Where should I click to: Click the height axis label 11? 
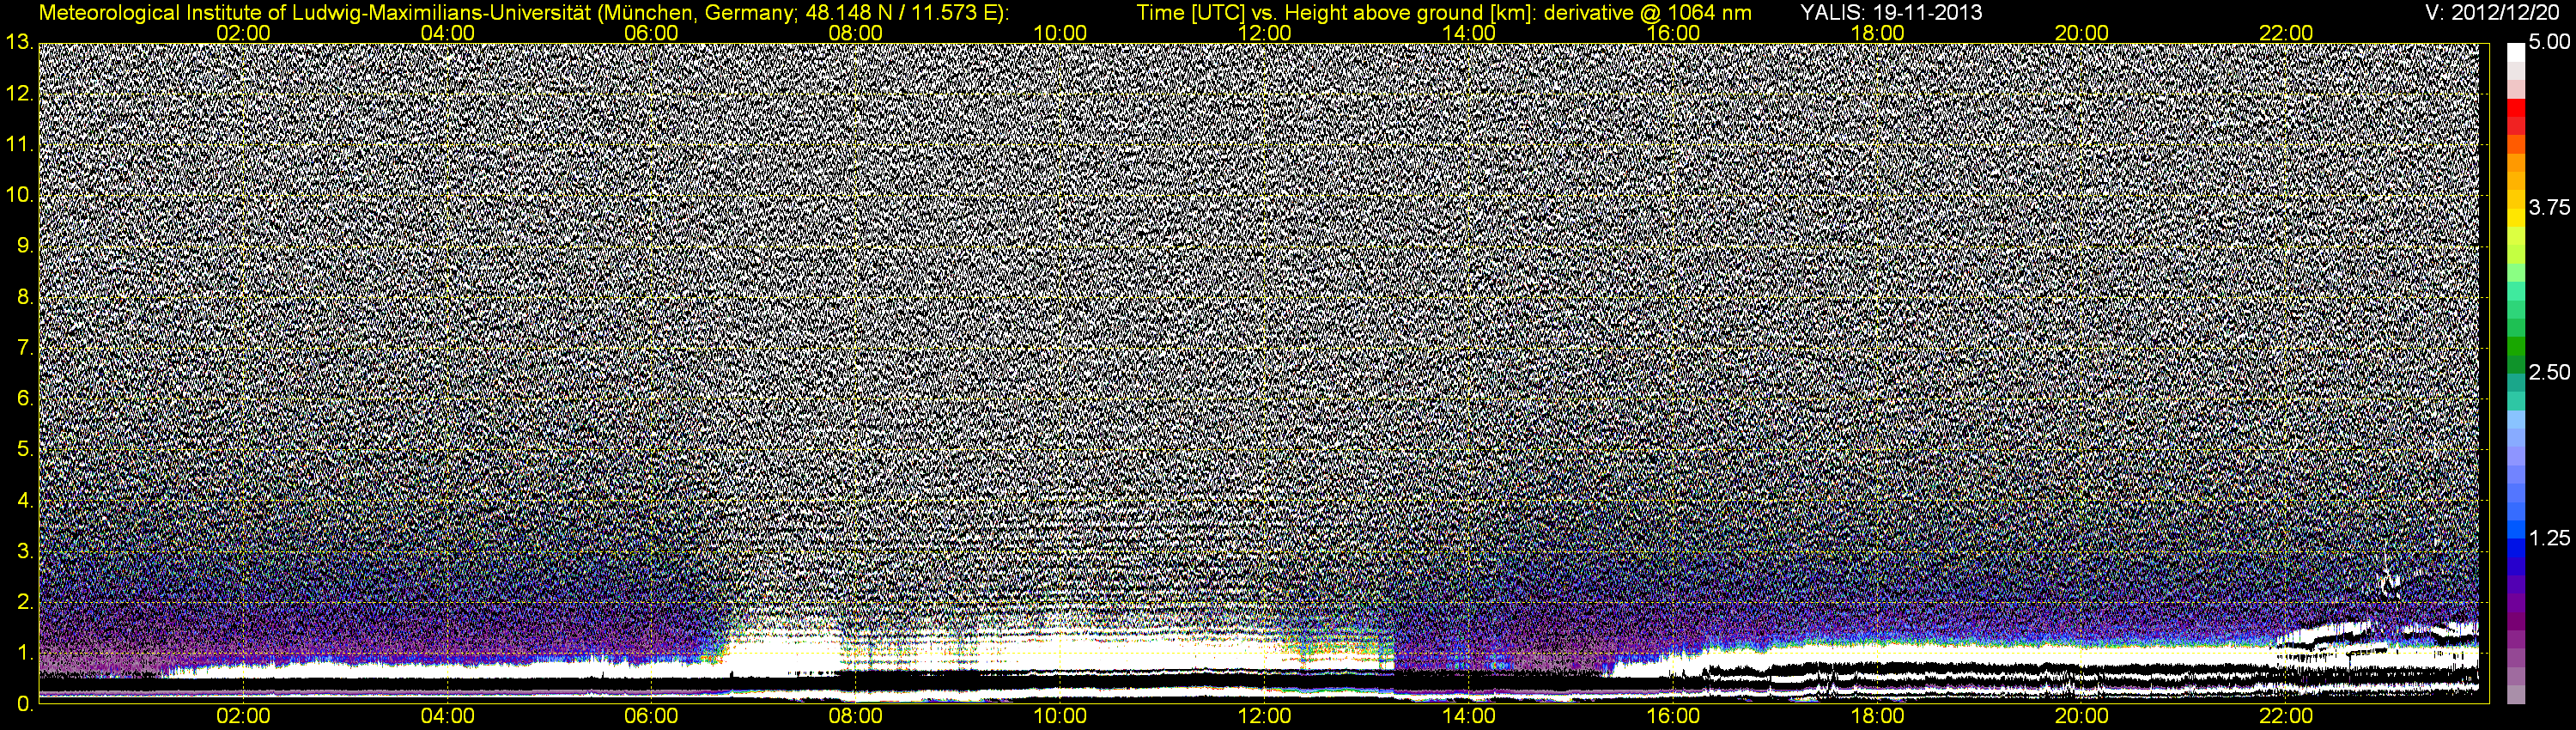pos(19,145)
